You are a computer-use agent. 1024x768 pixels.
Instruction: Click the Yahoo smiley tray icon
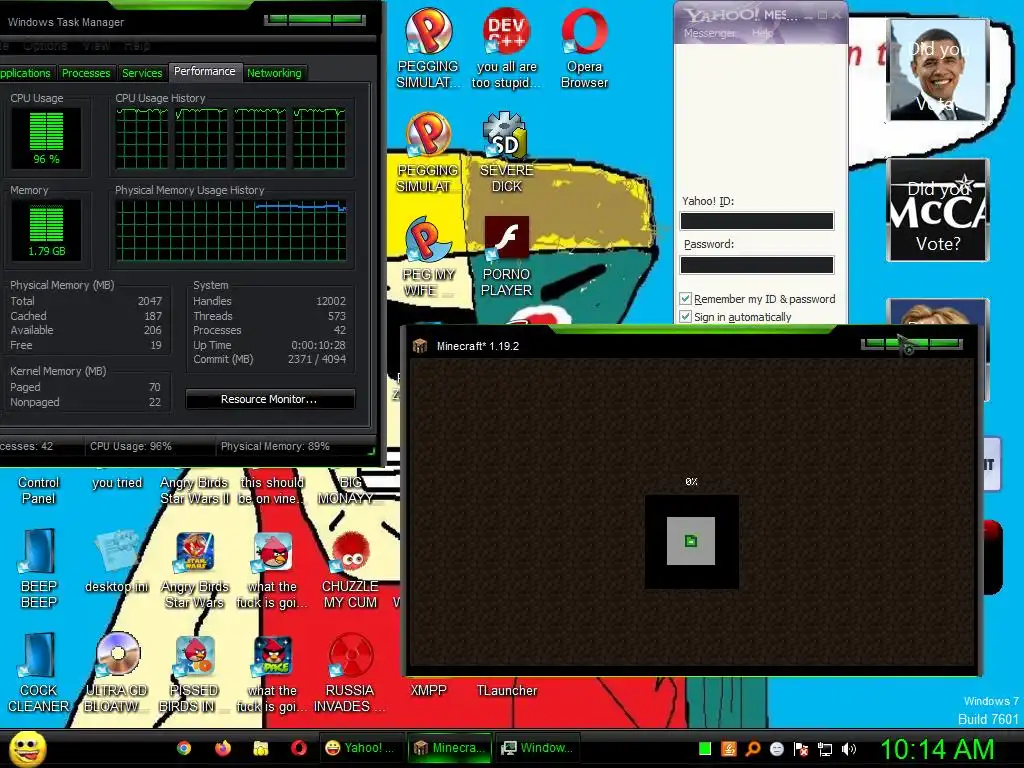pos(776,749)
